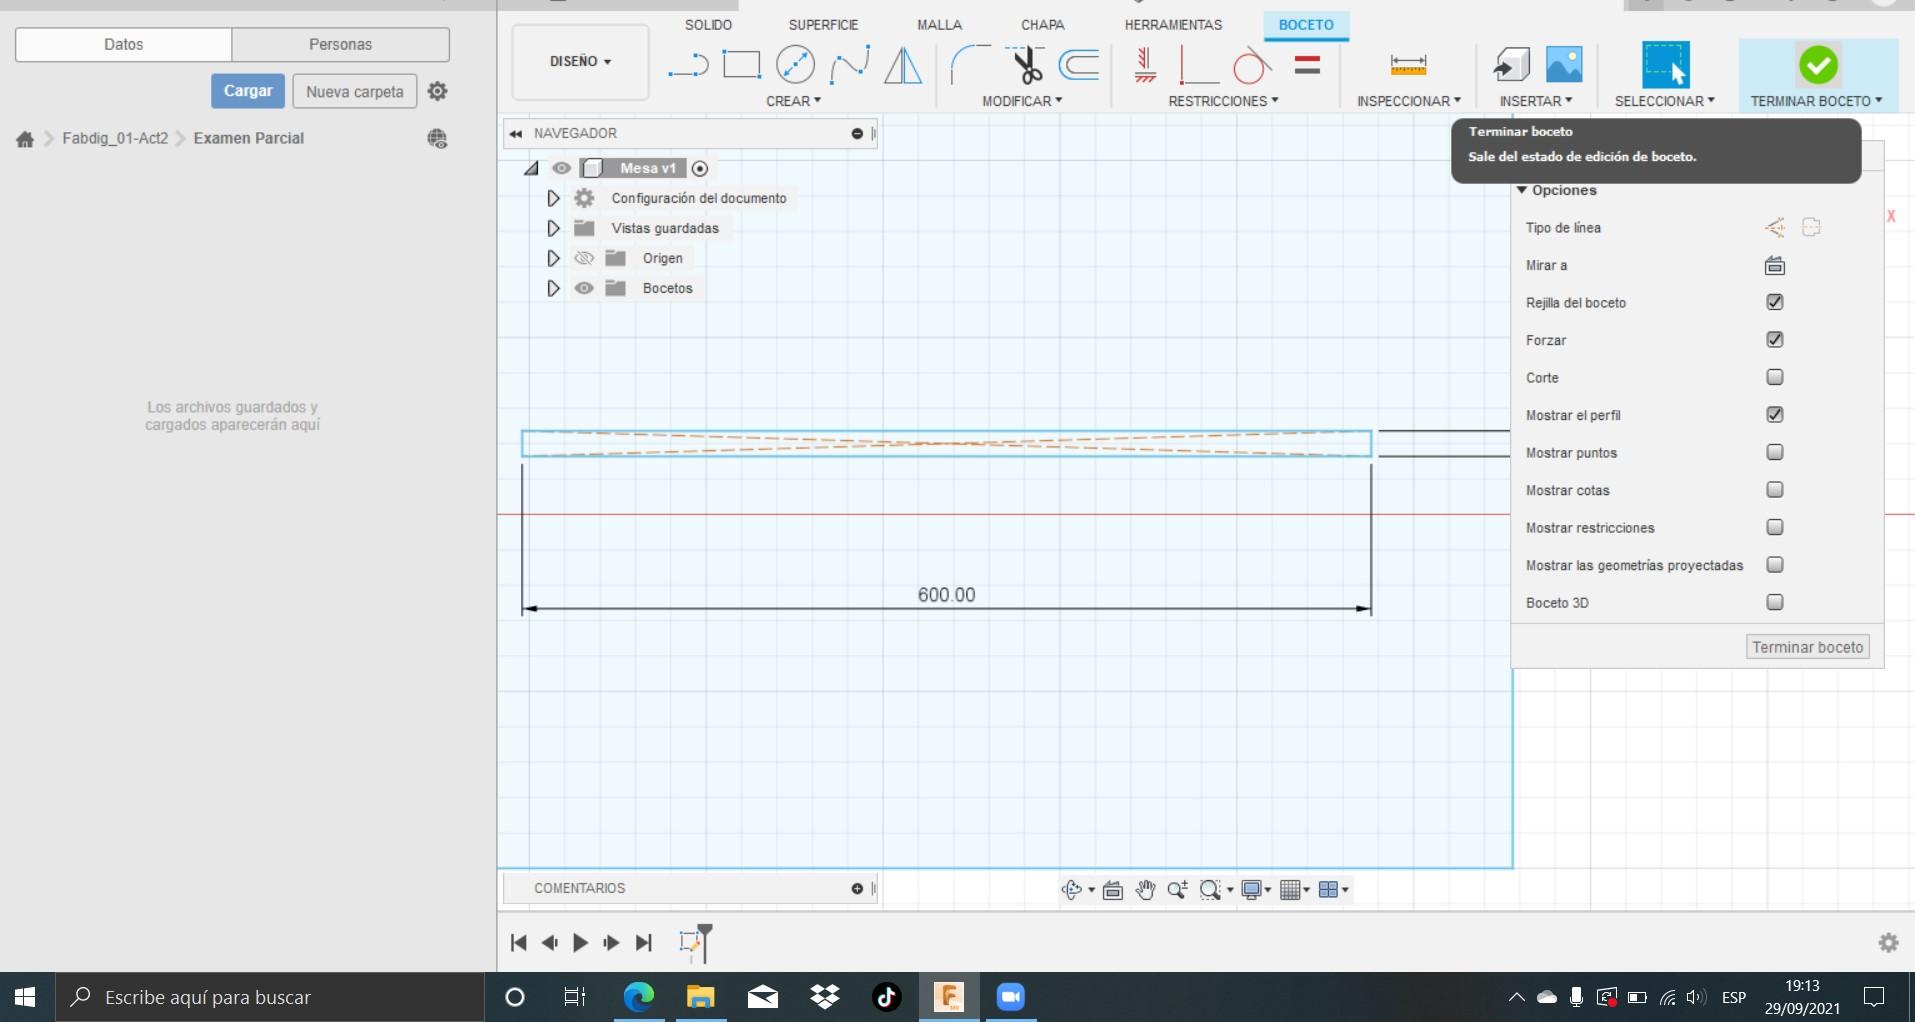Click the Terminar boceto palette button
The height and width of the screenshot is (1022, 1915).
click(1808, 647)
